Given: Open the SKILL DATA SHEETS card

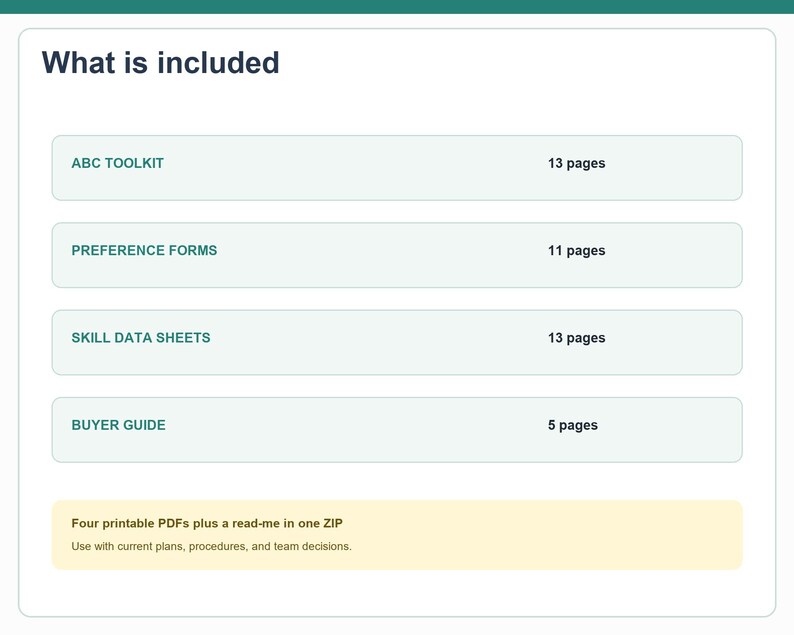Looking at the screenshot, I should (397, 342).
